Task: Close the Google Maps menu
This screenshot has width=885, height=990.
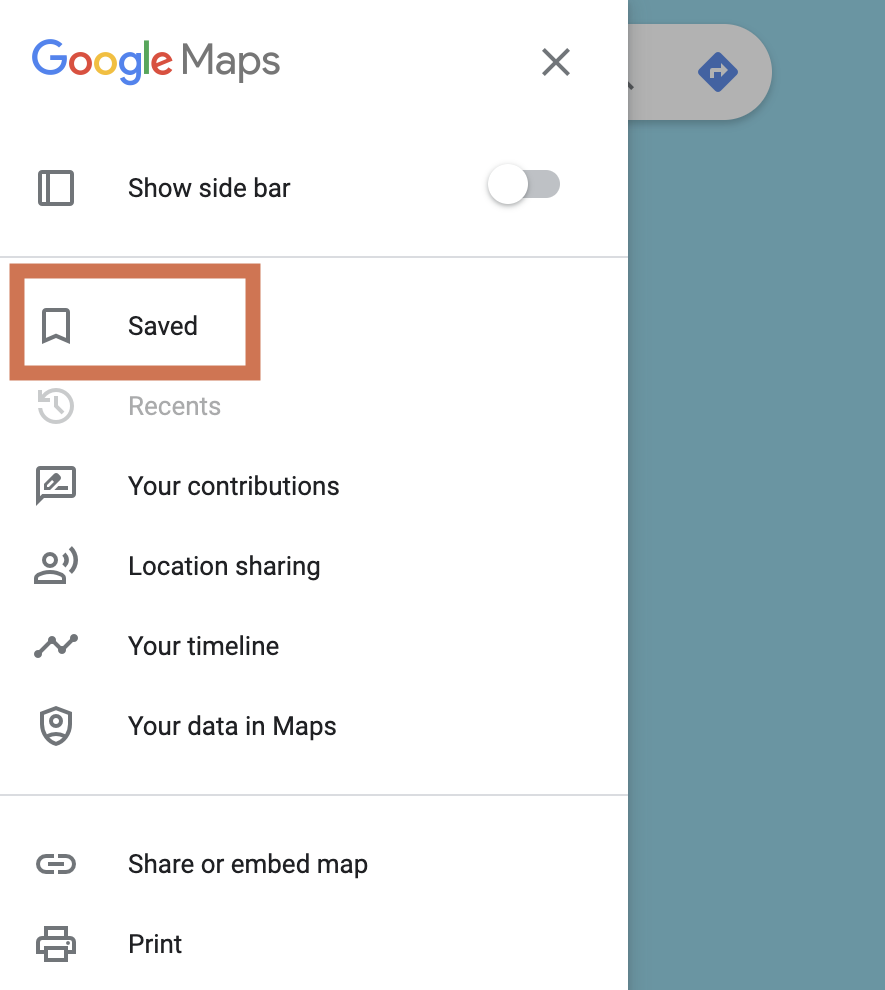Action: [x=555, y=62]
